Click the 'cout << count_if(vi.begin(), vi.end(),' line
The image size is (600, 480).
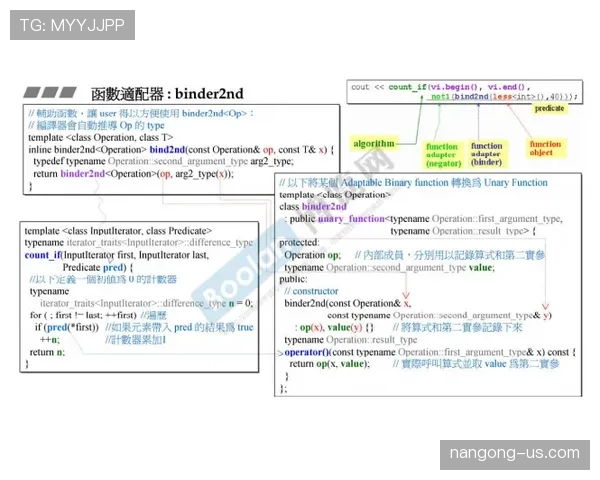[x=440, y=87]
